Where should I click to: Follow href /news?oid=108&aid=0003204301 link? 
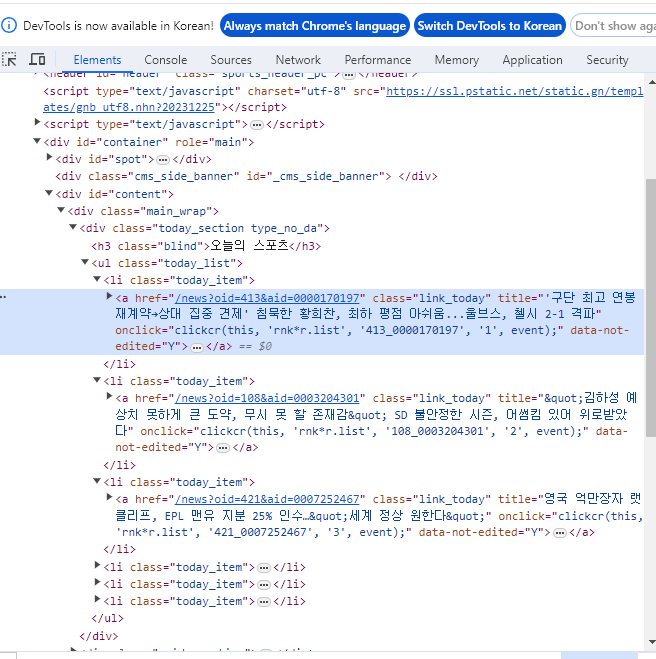[267, 398]
